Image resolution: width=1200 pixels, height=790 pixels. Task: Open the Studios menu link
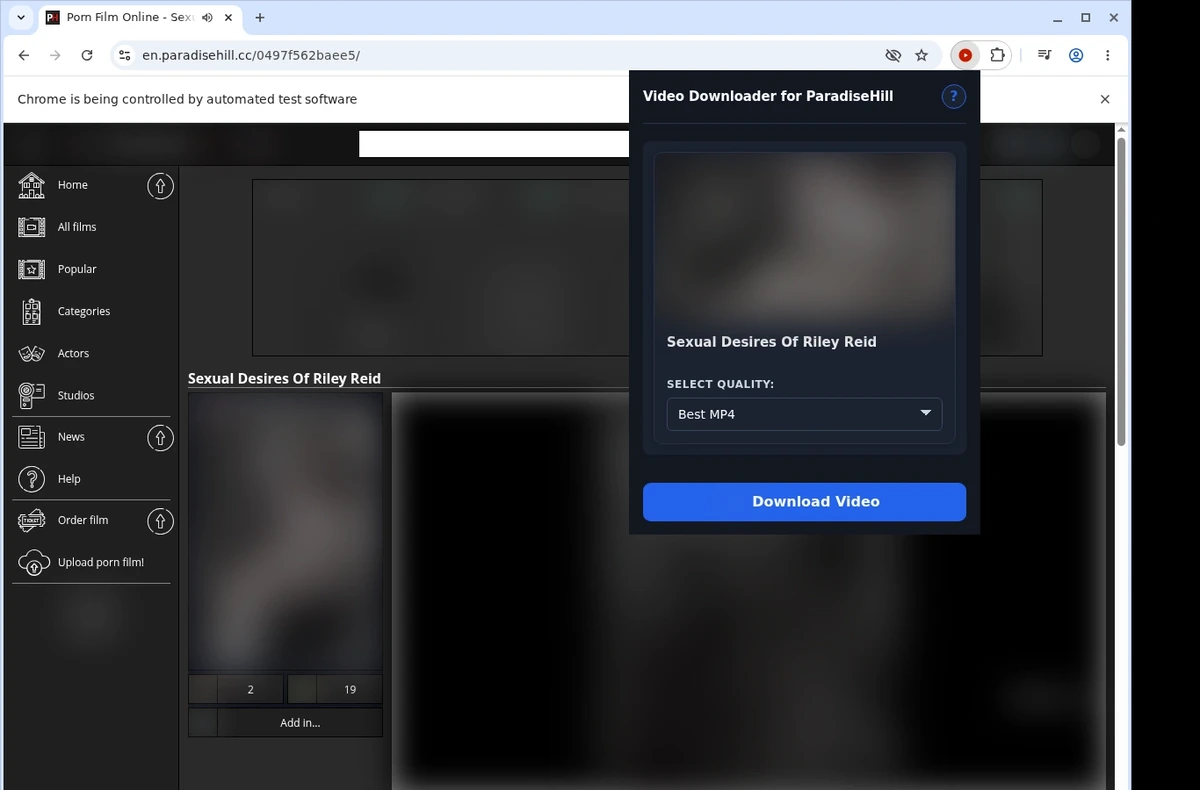(76, 395)
